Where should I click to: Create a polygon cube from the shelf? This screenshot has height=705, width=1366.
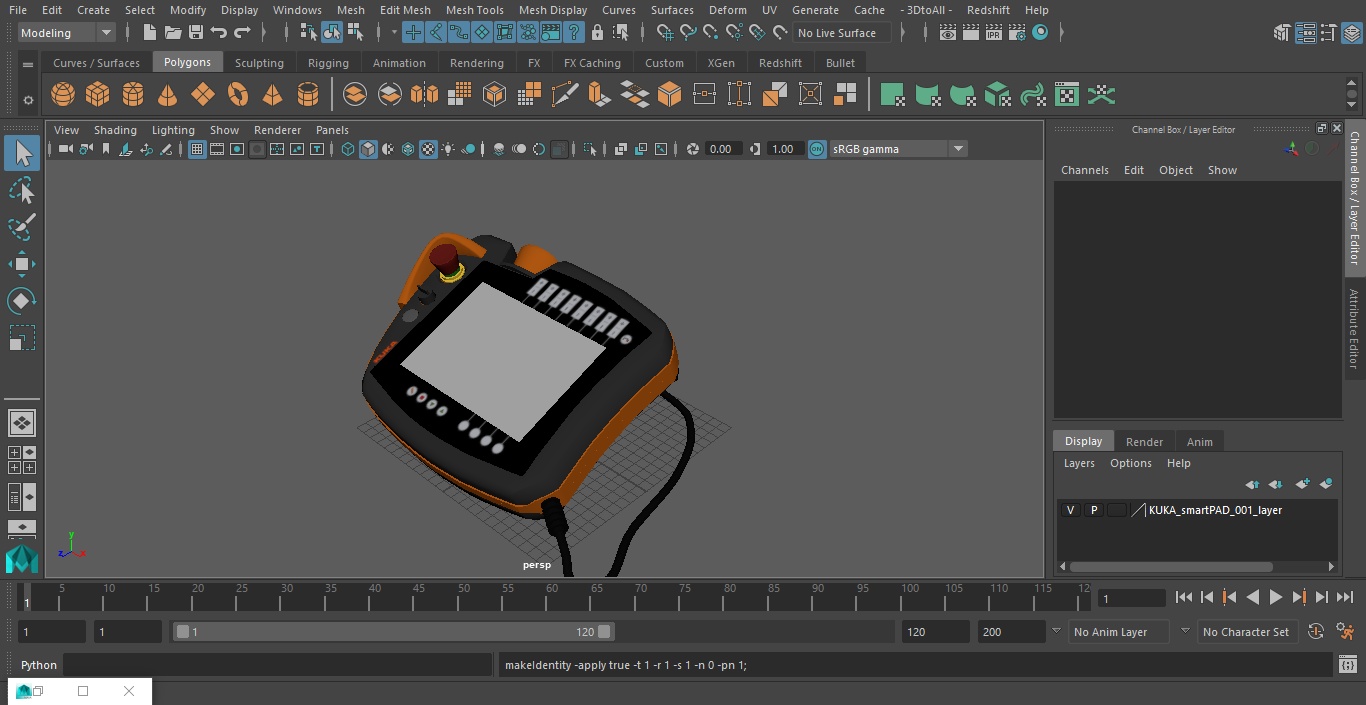click(98, 95)
